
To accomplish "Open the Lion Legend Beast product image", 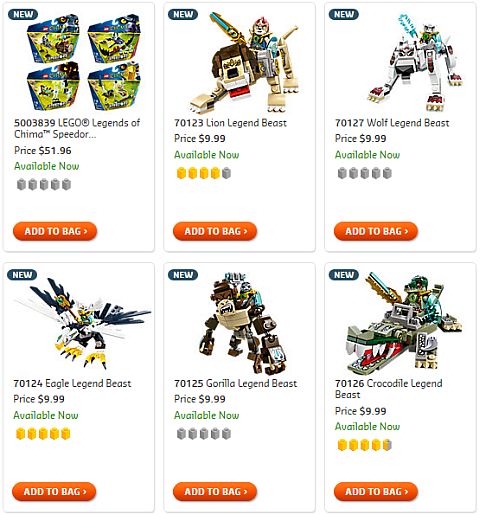I will tap(245, 62).
